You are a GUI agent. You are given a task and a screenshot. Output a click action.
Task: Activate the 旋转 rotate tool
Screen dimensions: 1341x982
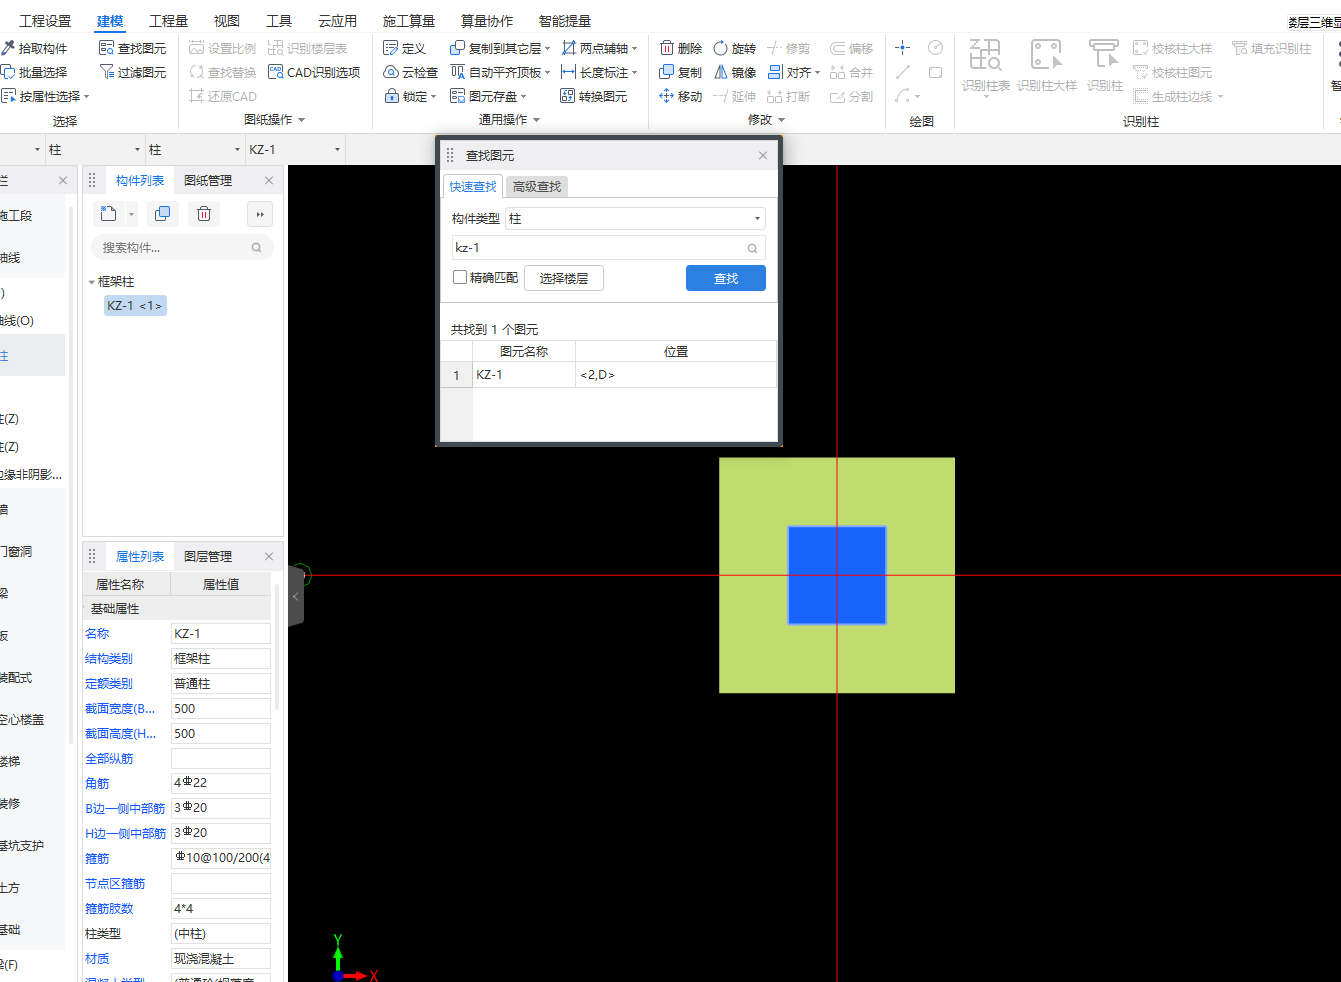(735, 48)
